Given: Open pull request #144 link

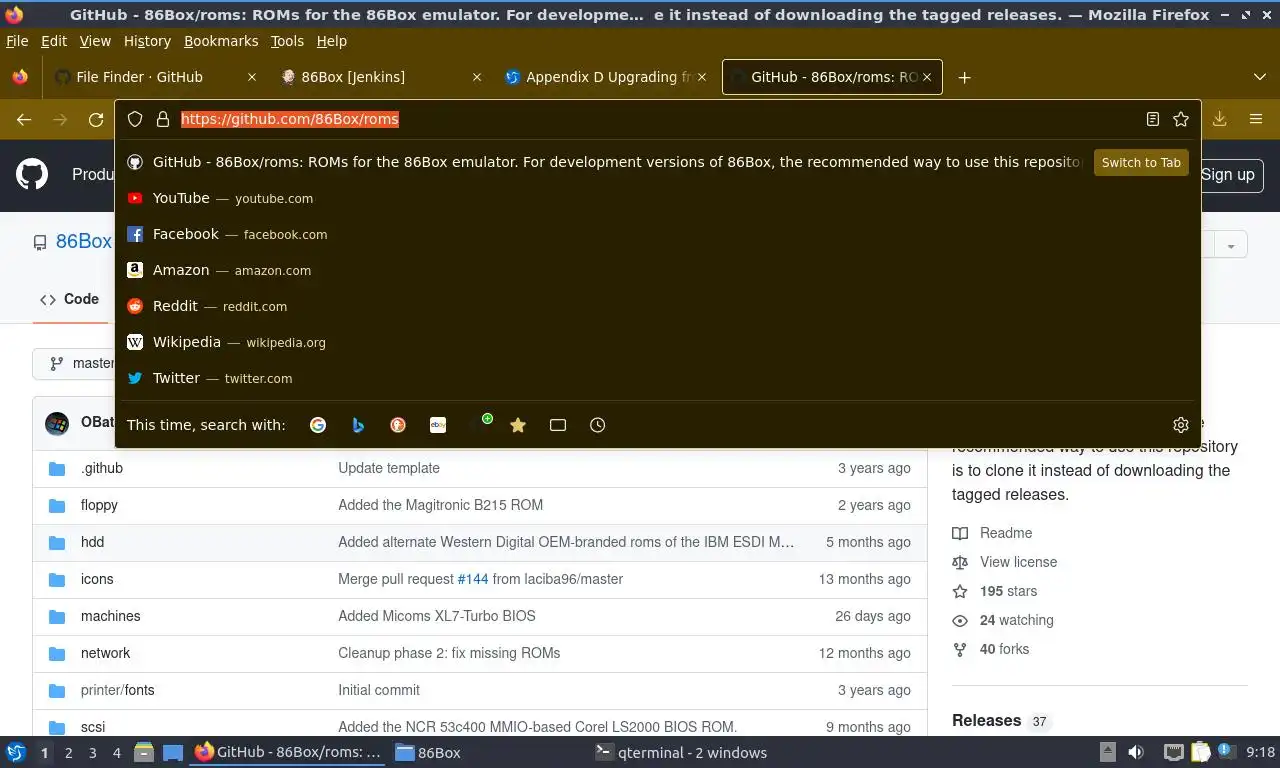Looking at the screenshot, I should (x=473, y=579).
